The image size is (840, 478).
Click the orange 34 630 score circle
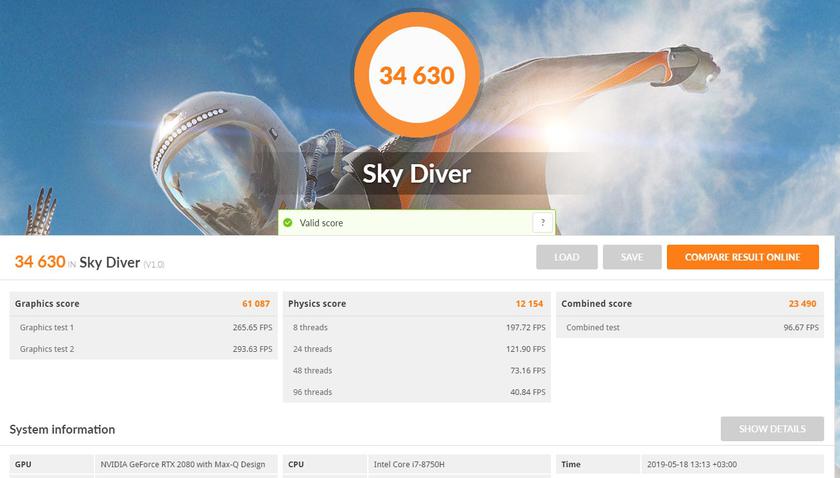click(x=416, y=75)
